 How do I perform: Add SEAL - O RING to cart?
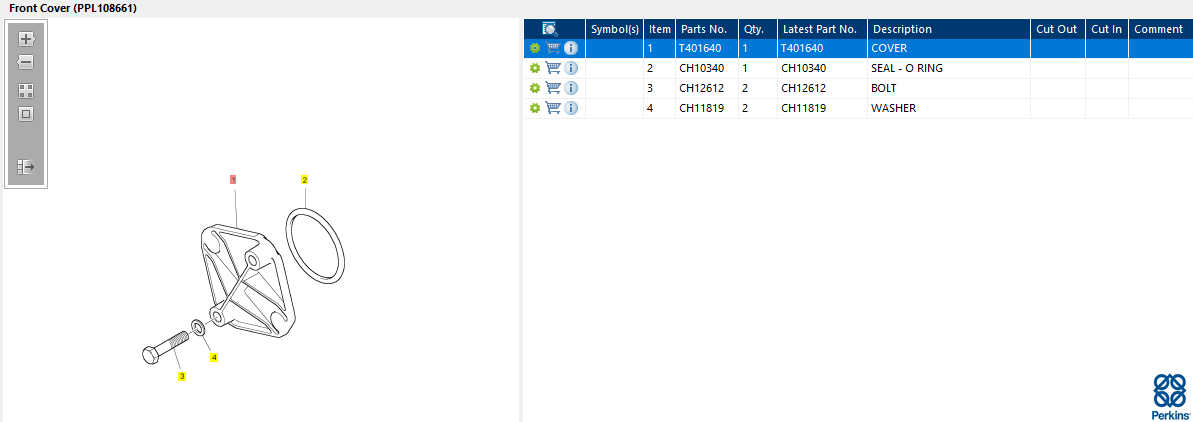pyautogui.click(x=553, y=68)
